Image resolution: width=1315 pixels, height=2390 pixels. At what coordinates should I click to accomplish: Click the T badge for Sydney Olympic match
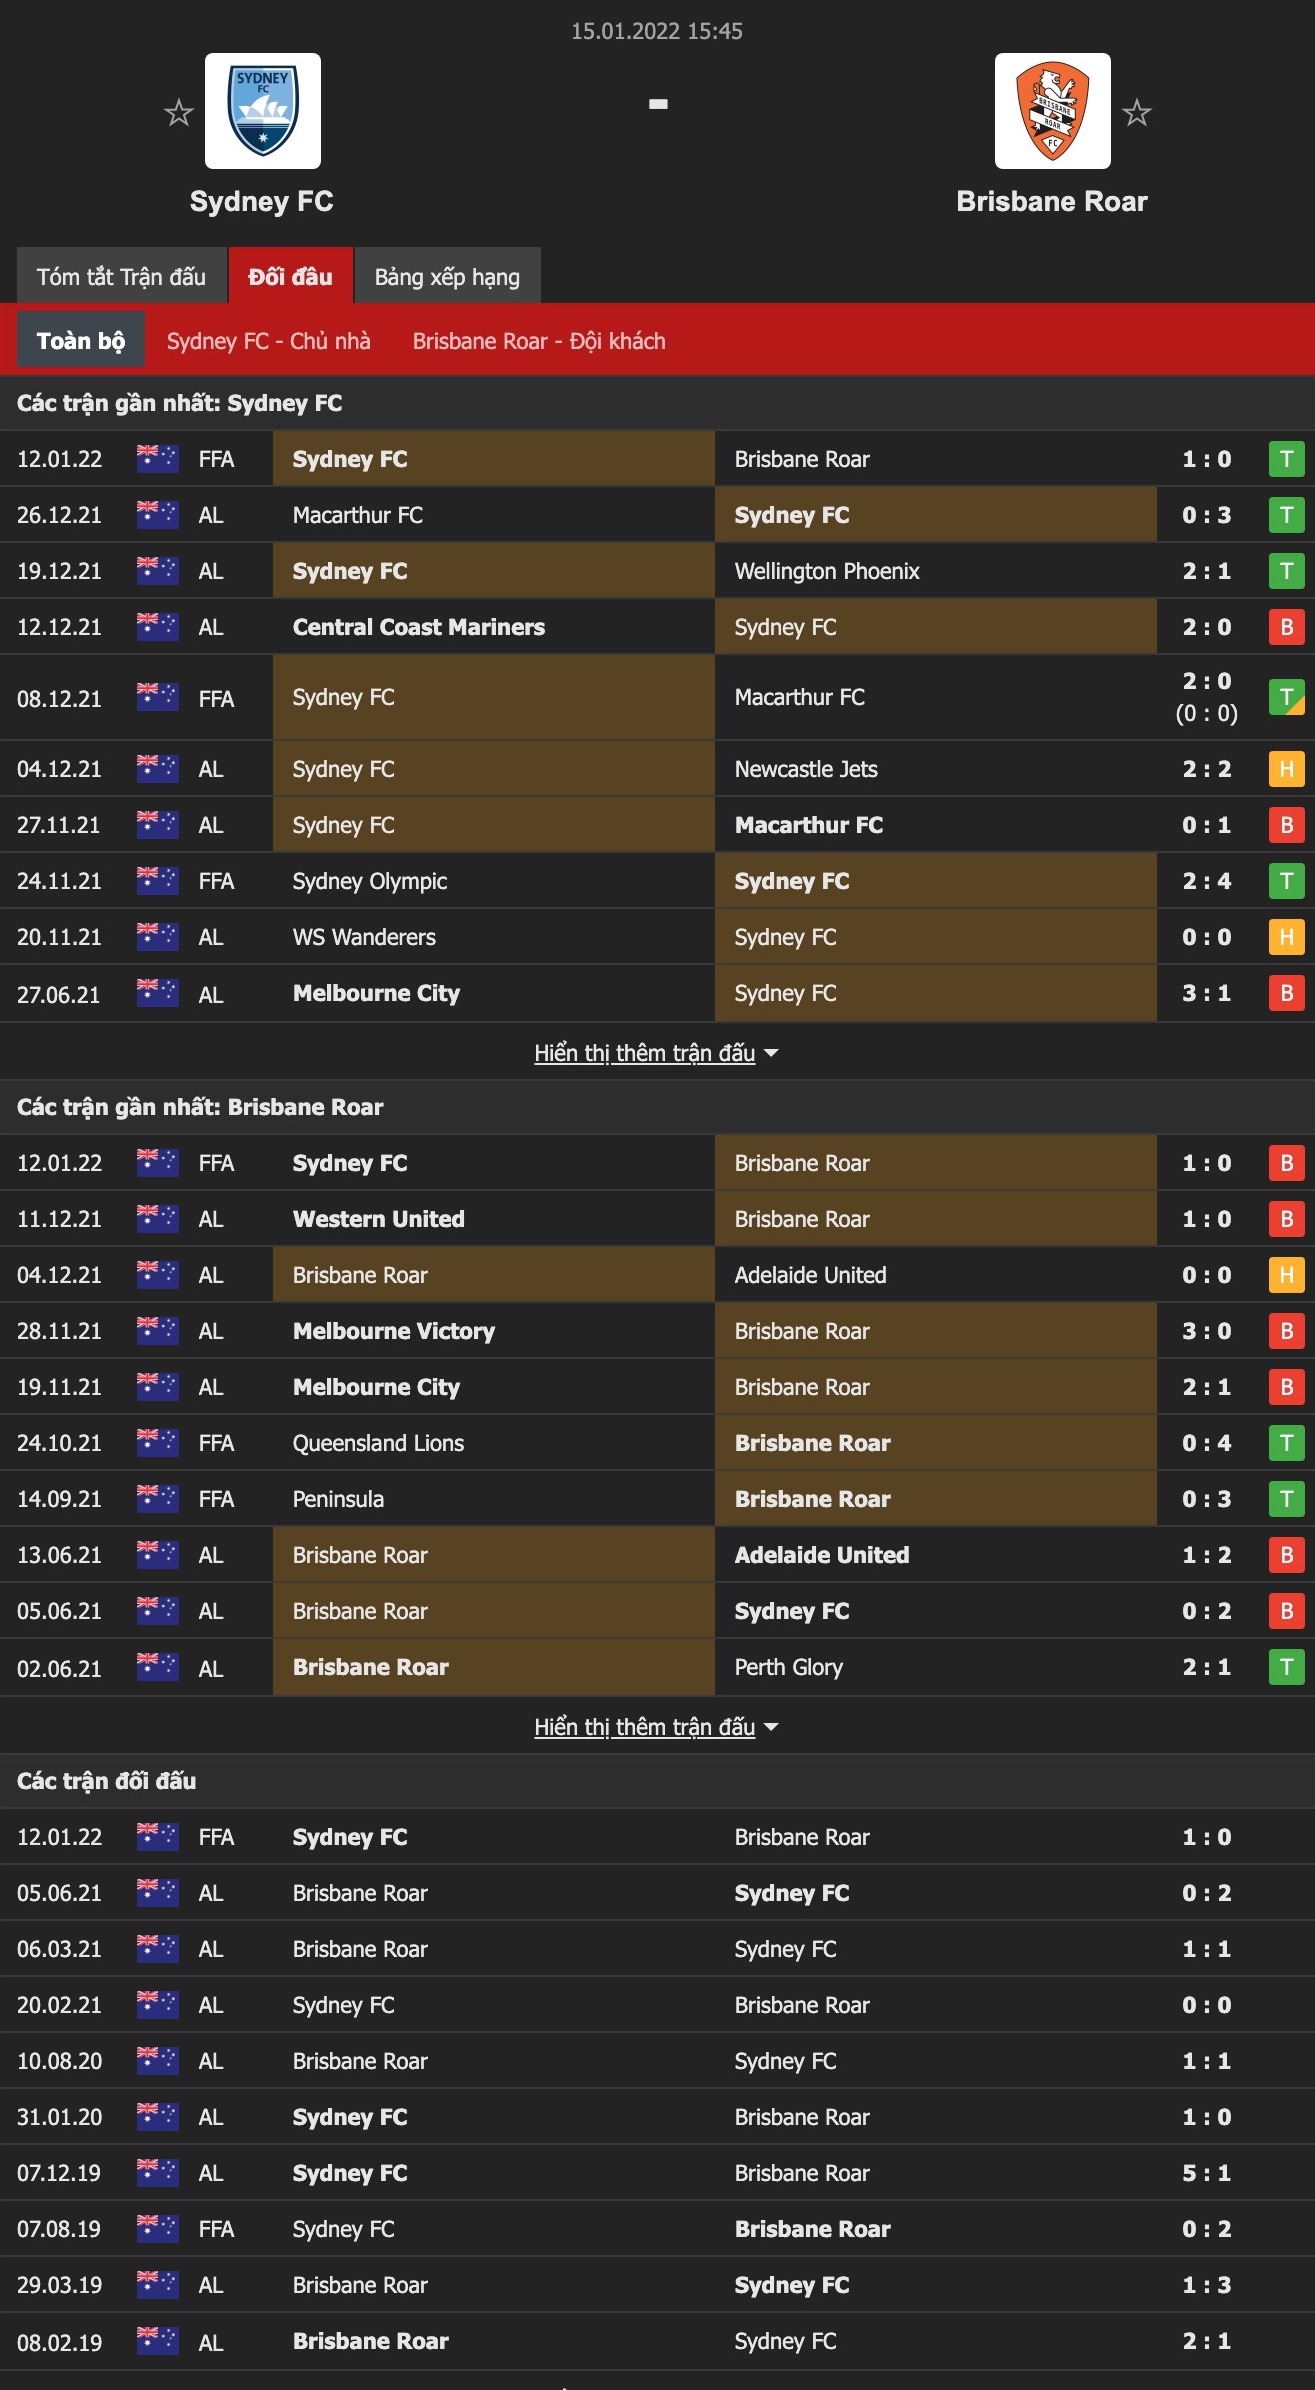click(x=1286, y=881)
